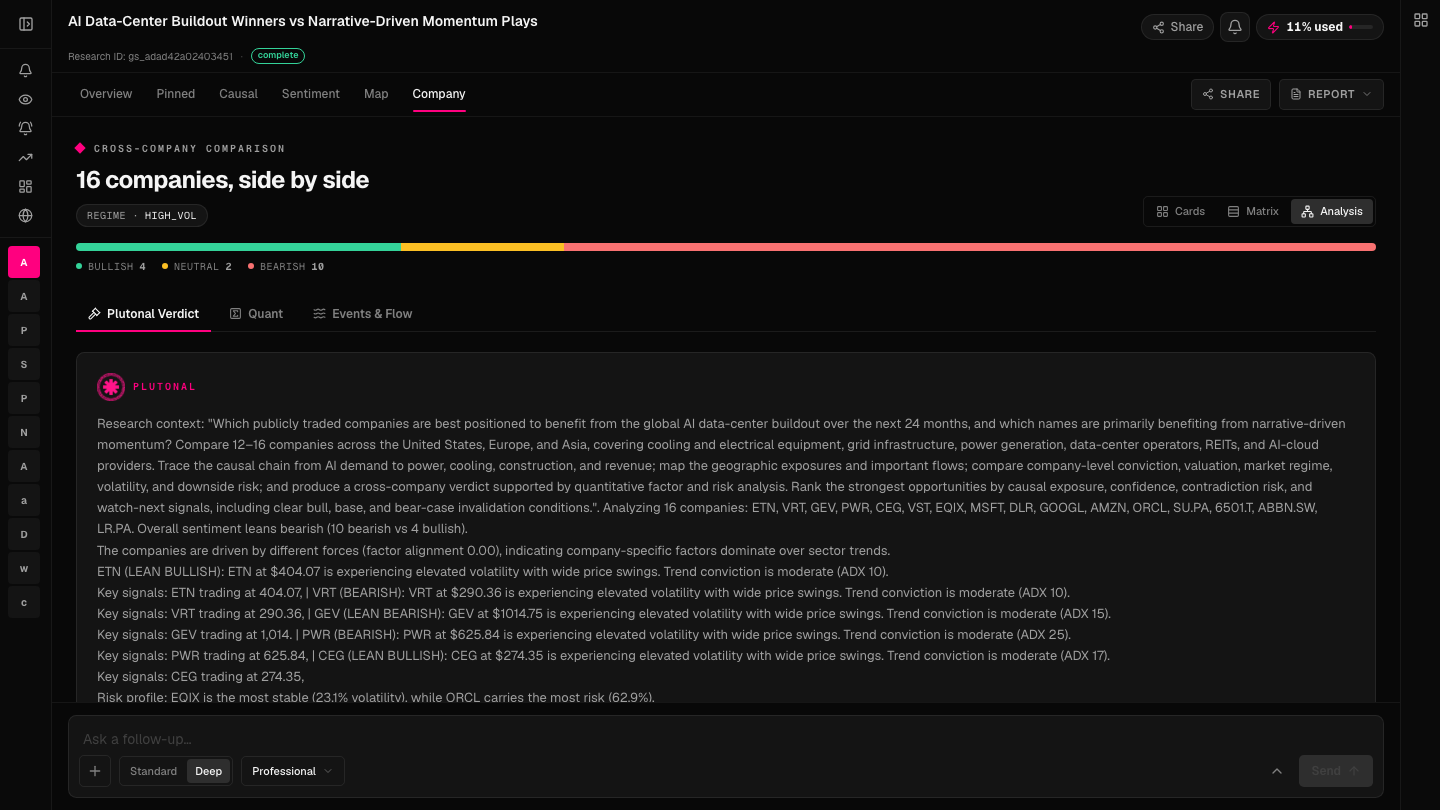Image resolution: width=1440 pixels, height=810 pixels.
Task: Switch to the Map tab
Action: click(376, 94)
